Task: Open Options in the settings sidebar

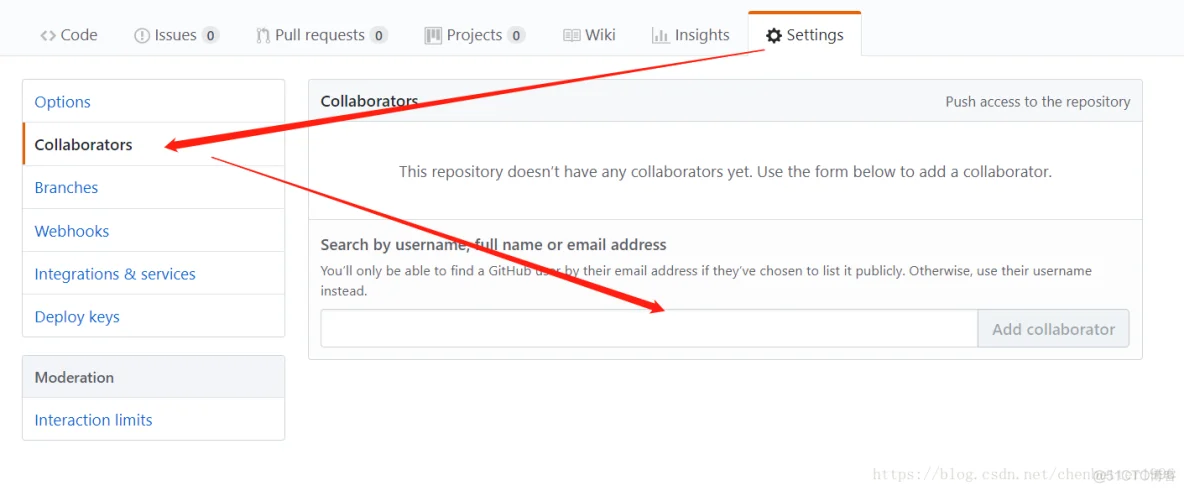Action: click(x=153, y=102)
